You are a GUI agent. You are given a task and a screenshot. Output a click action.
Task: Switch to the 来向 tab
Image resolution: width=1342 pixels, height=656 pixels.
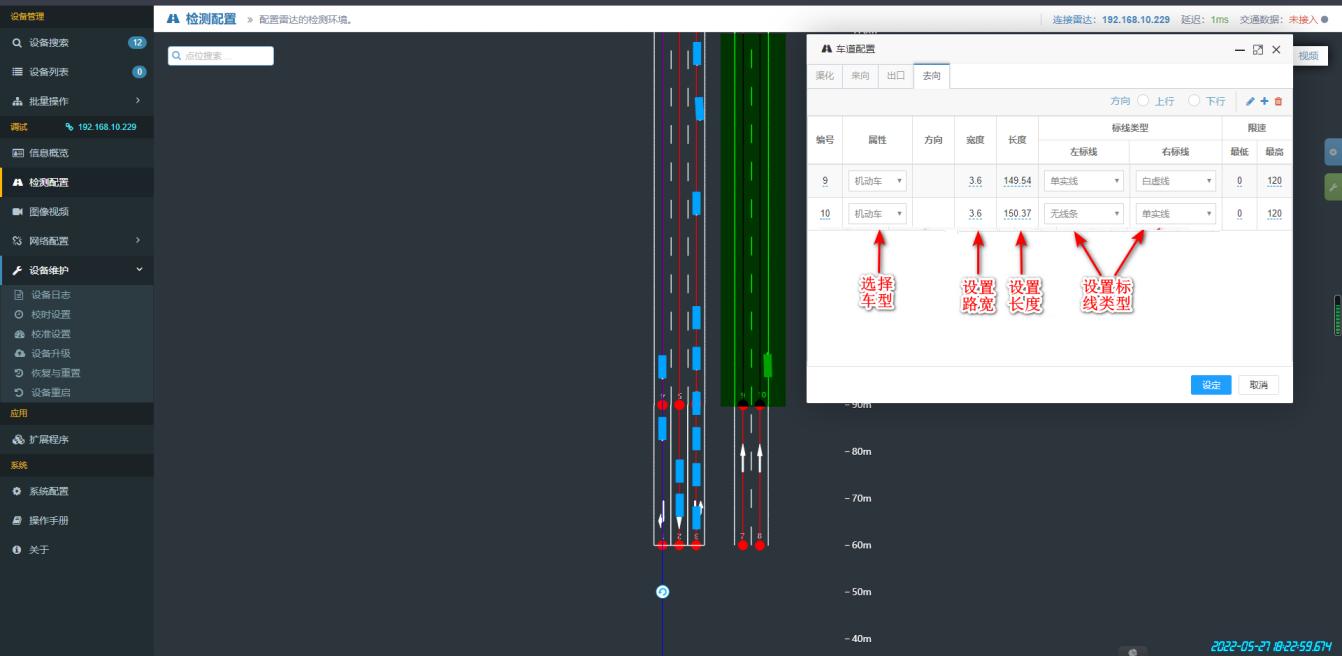coord(860,76)
